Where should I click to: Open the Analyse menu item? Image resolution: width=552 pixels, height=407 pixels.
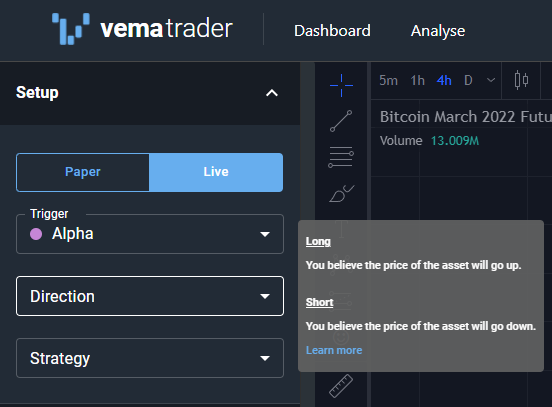(x=438, y=31)
